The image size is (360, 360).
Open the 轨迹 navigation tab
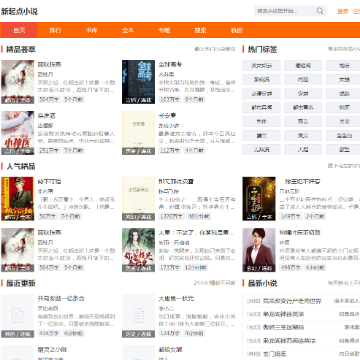tap(237, 30)
